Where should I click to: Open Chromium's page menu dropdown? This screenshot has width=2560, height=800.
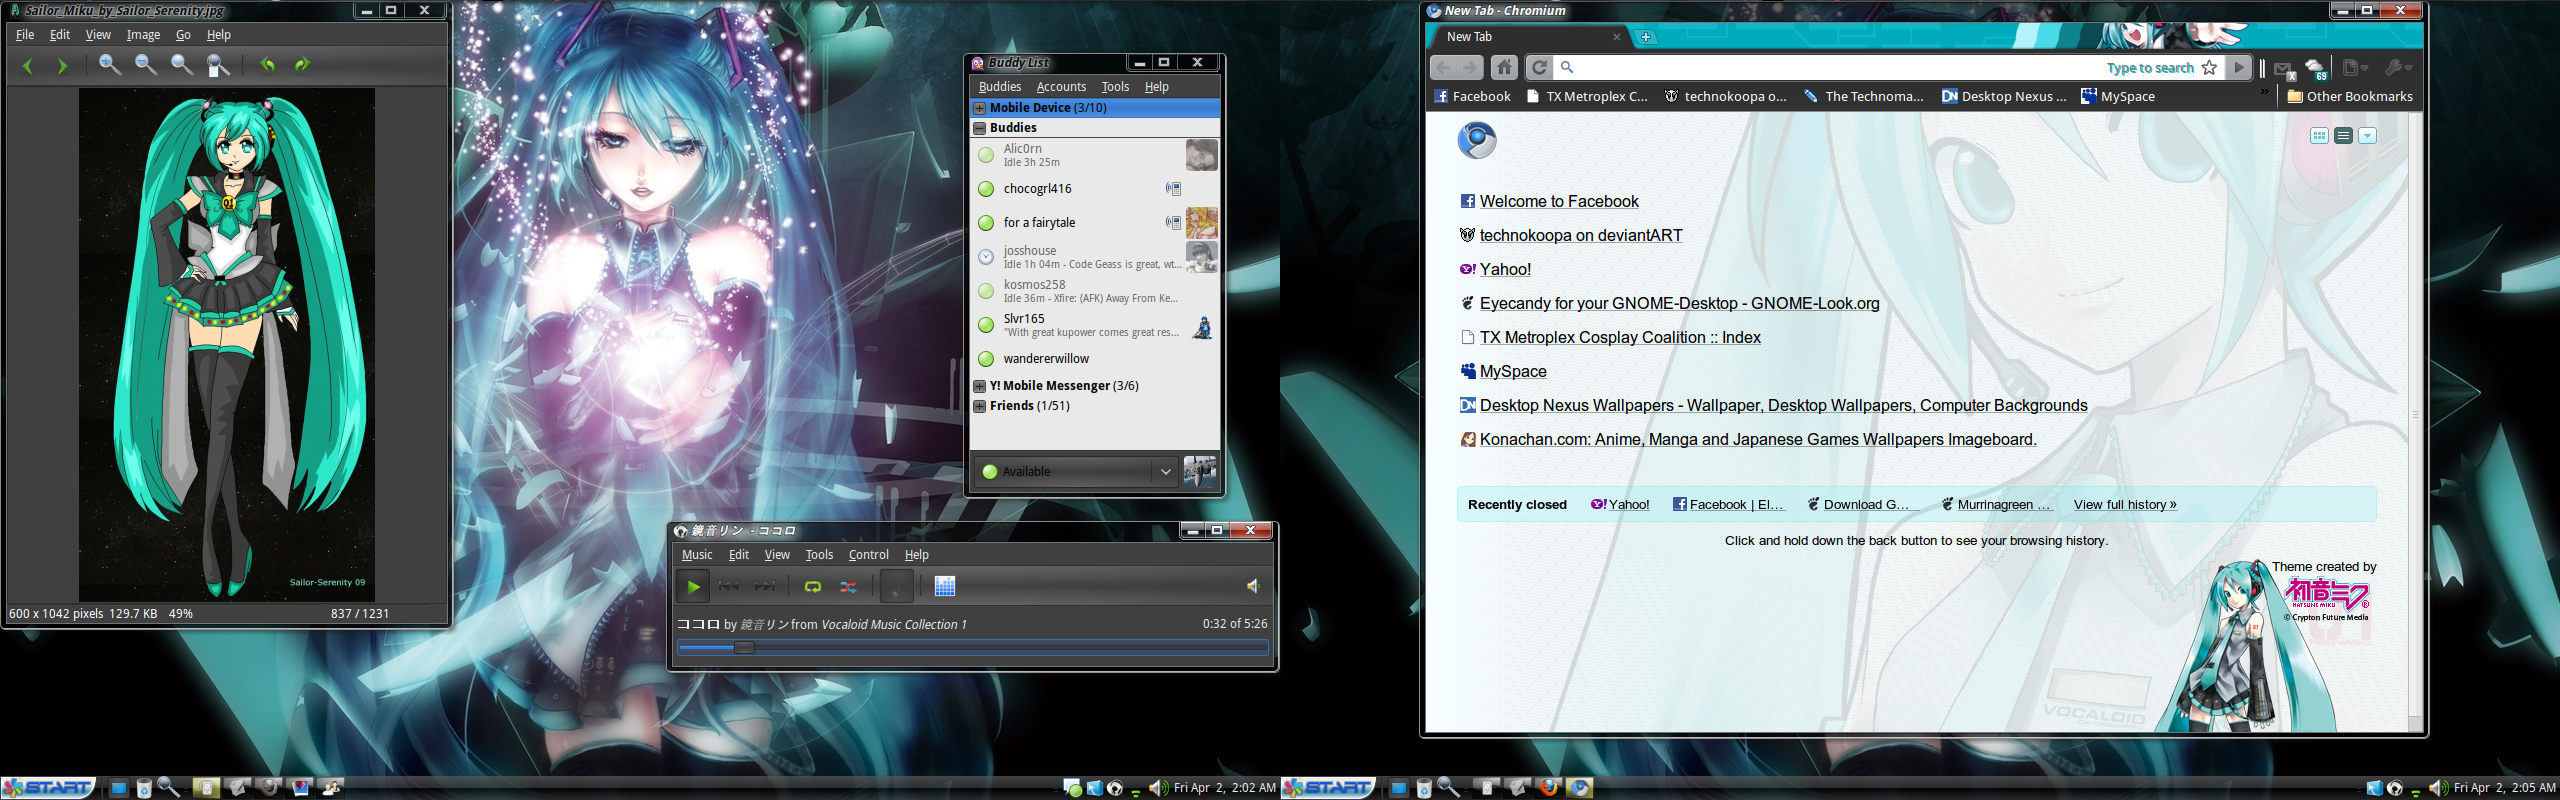(x=2355, y=68)
